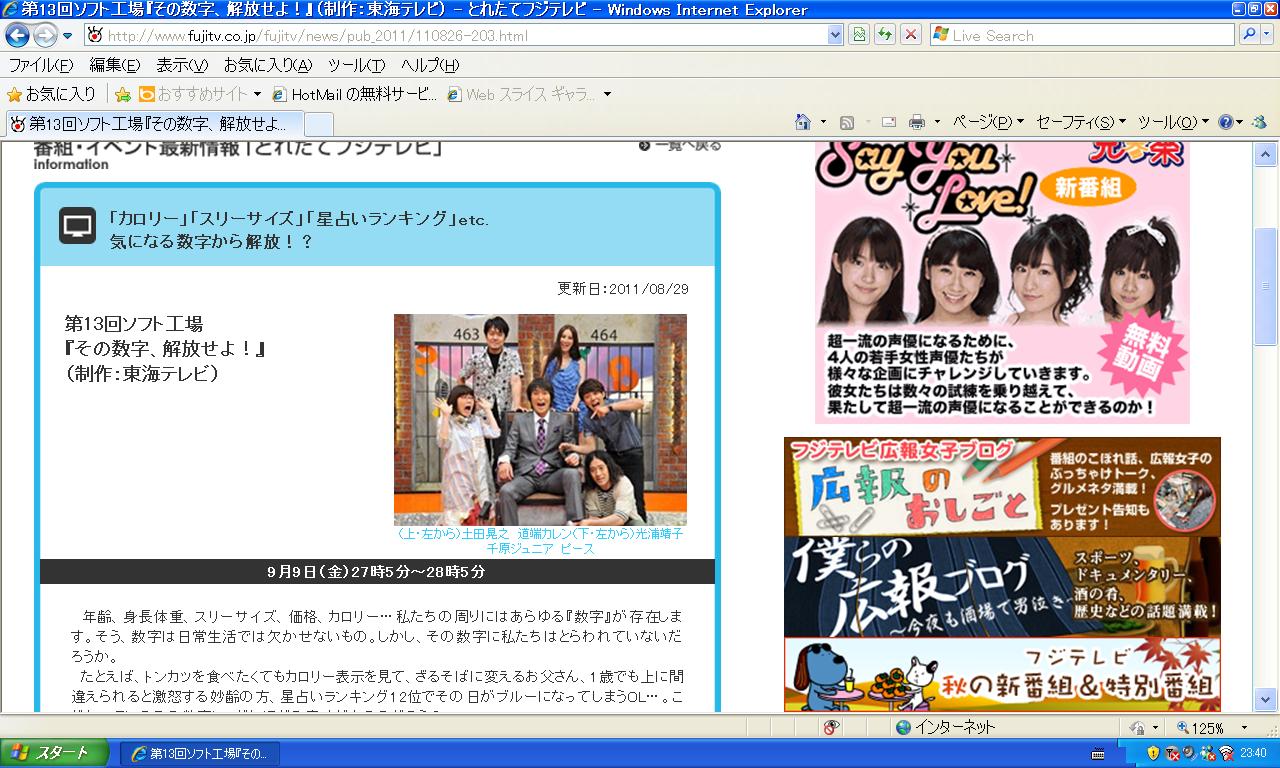Click the wireless network tray icon
The image size is (1280, 768).
pyautogui.click(x=1225, y=753)
